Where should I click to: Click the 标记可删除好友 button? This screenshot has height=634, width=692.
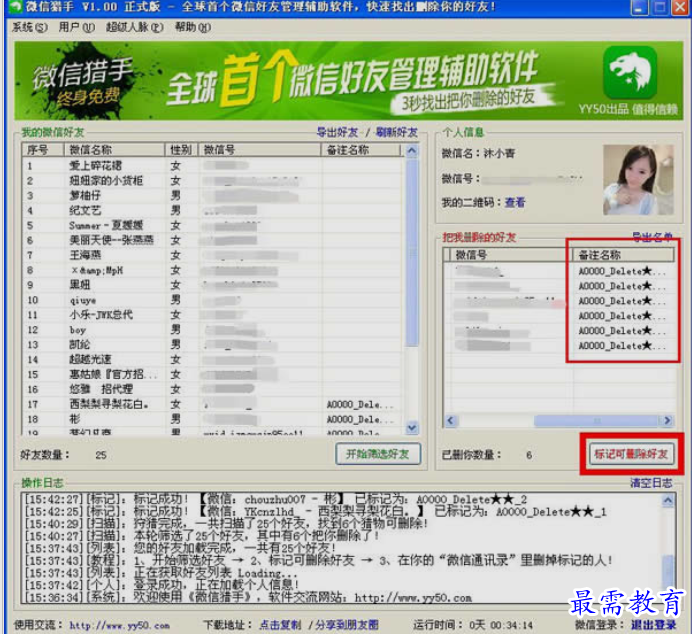(x=631, y=454)
